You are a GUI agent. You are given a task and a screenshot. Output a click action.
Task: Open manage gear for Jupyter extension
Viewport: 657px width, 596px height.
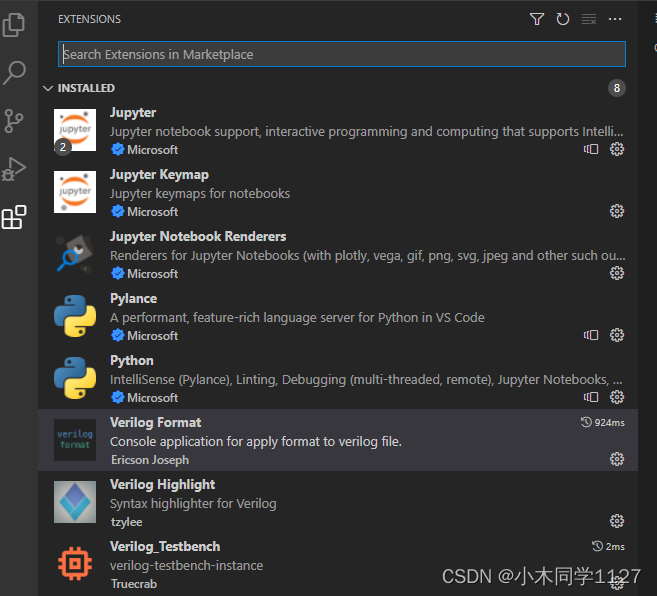616,149
